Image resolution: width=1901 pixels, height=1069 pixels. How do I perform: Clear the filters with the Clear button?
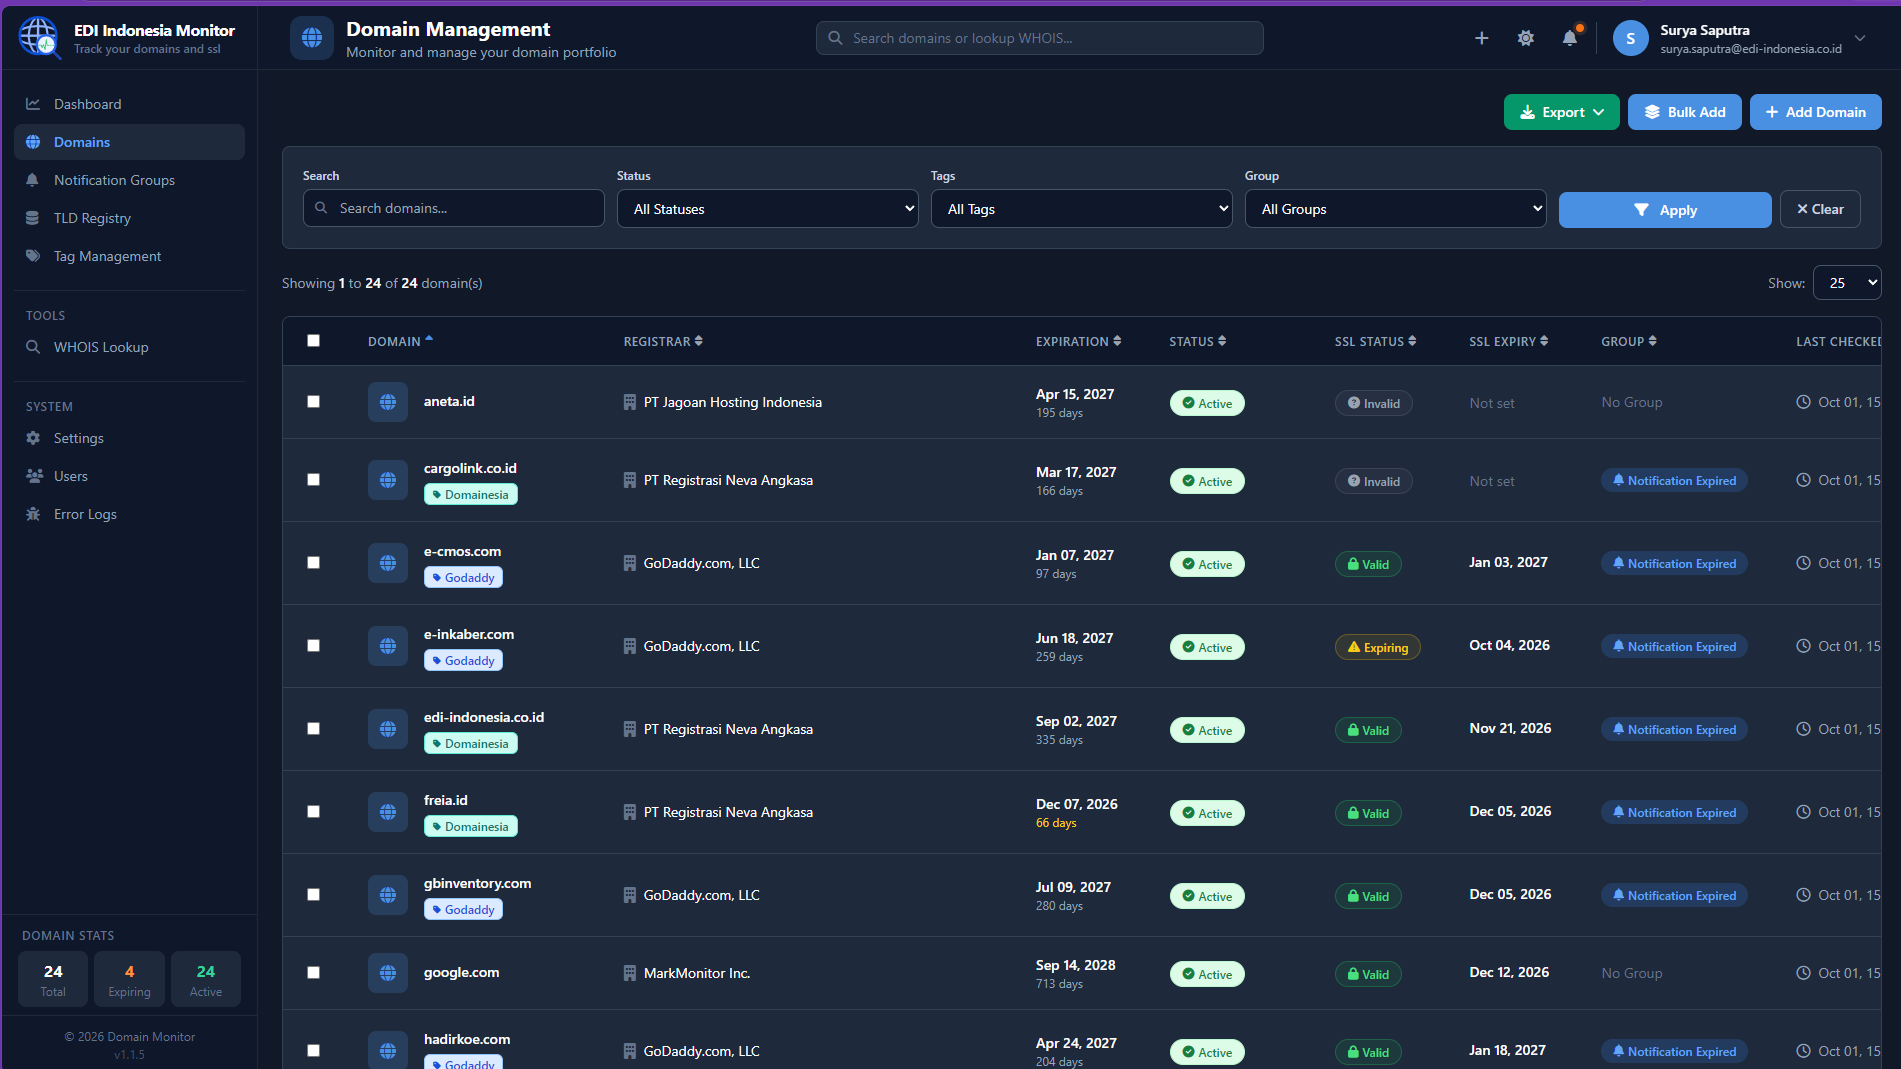point(1820,209)
